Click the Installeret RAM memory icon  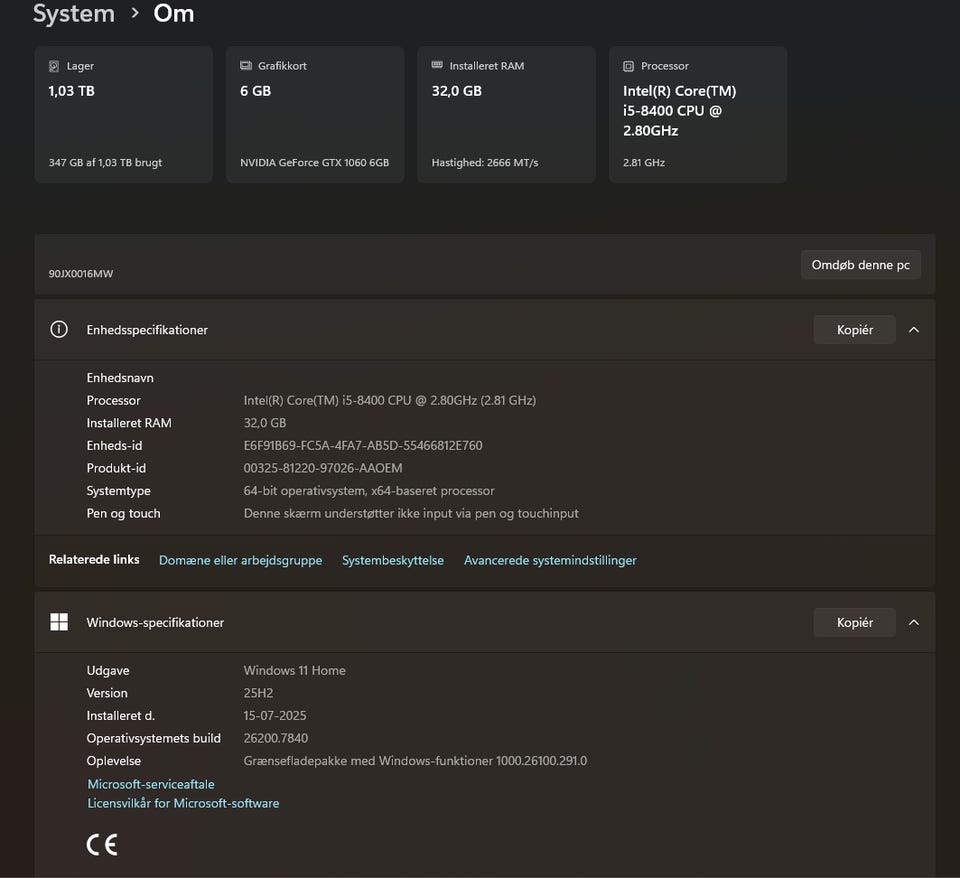coord(437,65)
